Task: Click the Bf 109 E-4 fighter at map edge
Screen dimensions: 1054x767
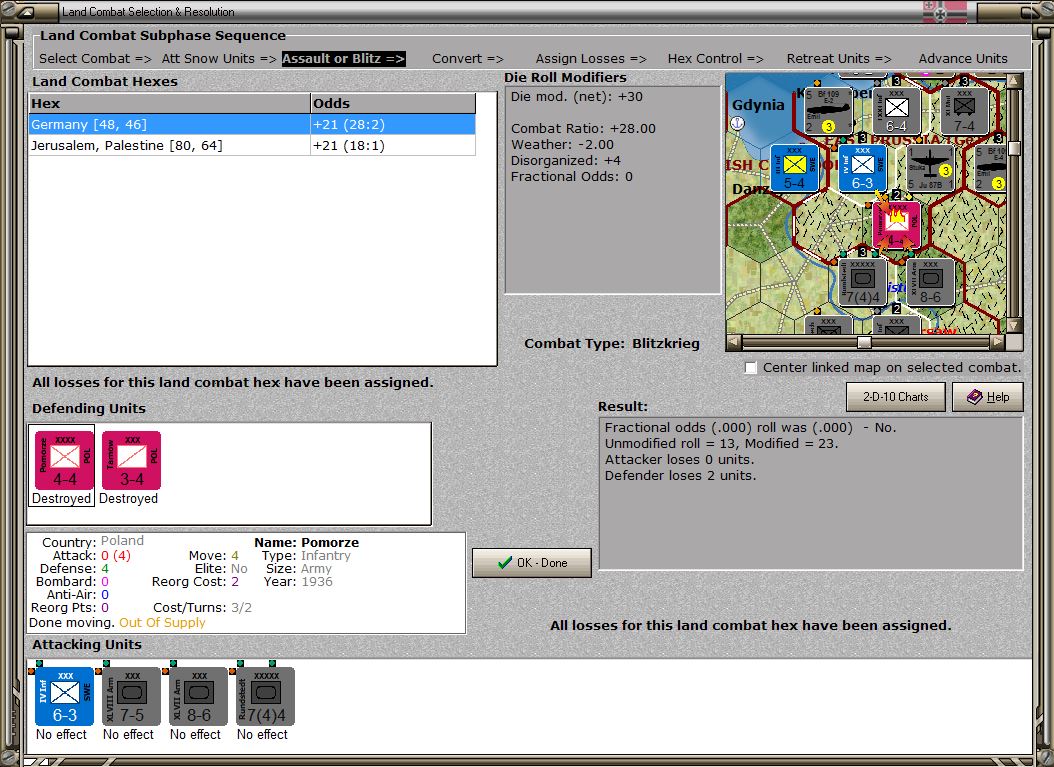Action: click(x=991, y=168)
